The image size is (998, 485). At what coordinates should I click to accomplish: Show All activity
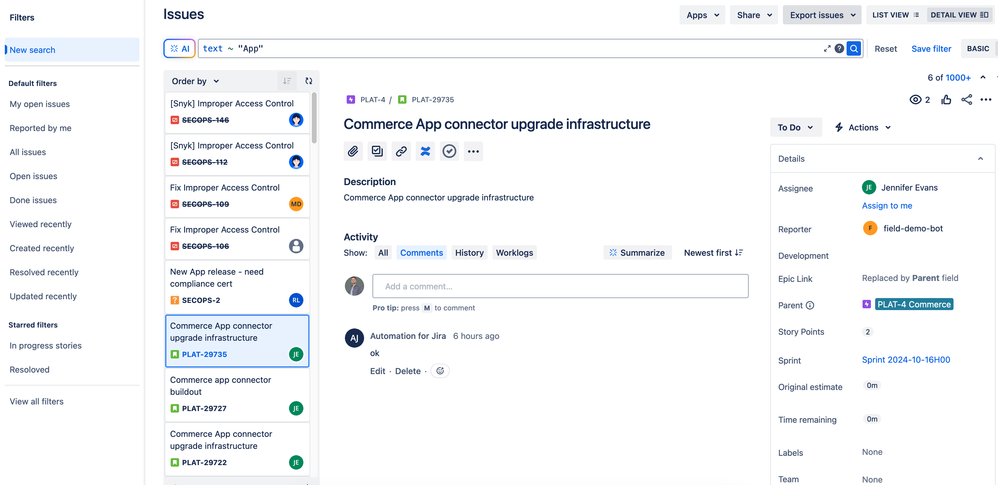383,253
